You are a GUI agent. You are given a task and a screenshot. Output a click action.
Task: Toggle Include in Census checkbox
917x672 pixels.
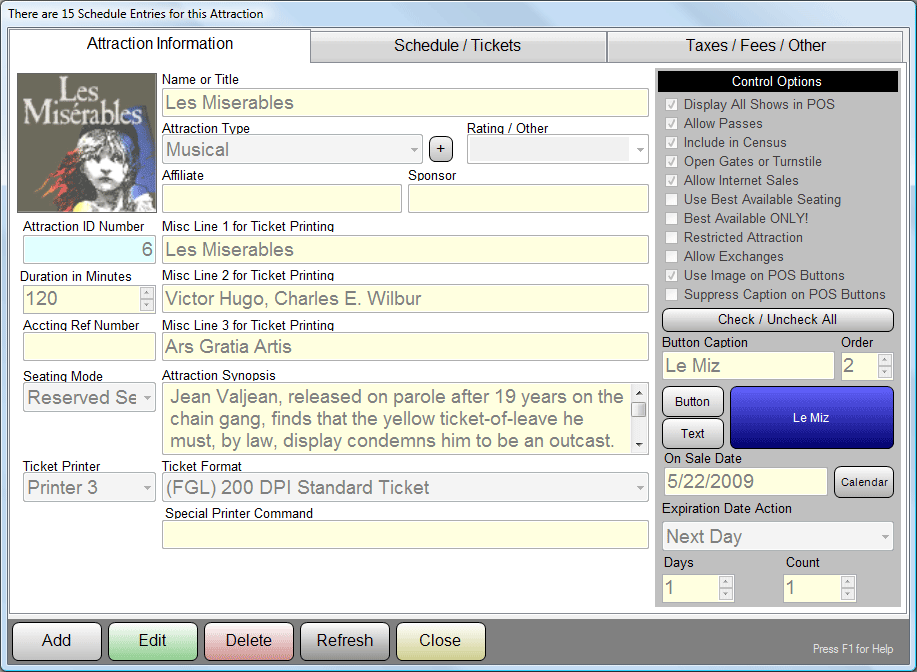(x=671, y=143)
